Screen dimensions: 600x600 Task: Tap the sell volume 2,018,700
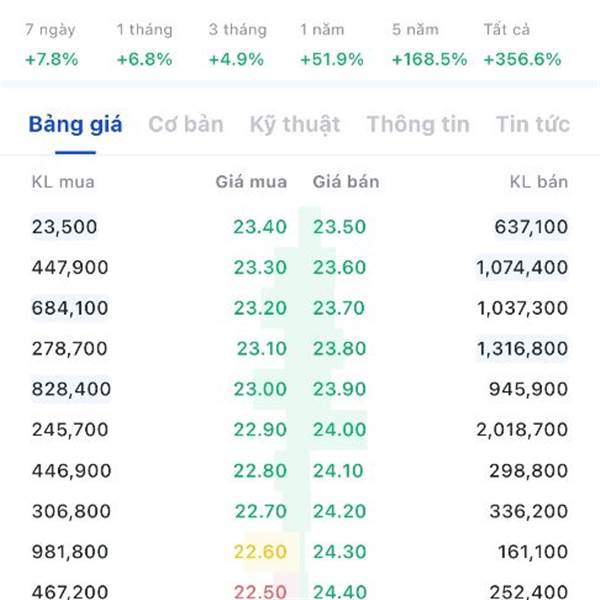(x=522, y=429)
